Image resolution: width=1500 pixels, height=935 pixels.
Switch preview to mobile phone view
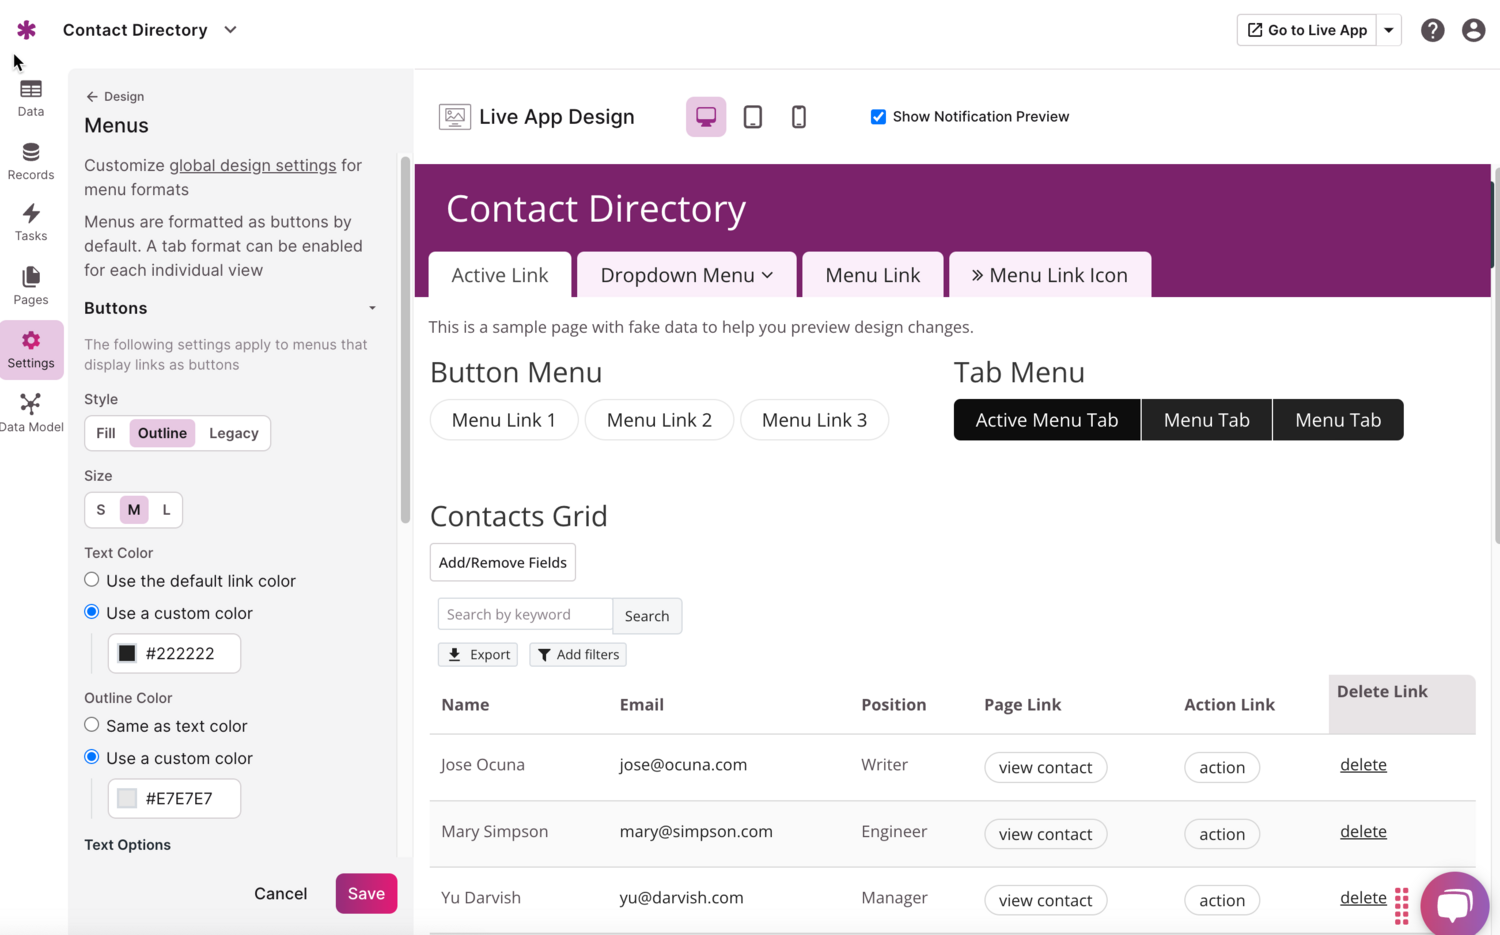[798, 117]
